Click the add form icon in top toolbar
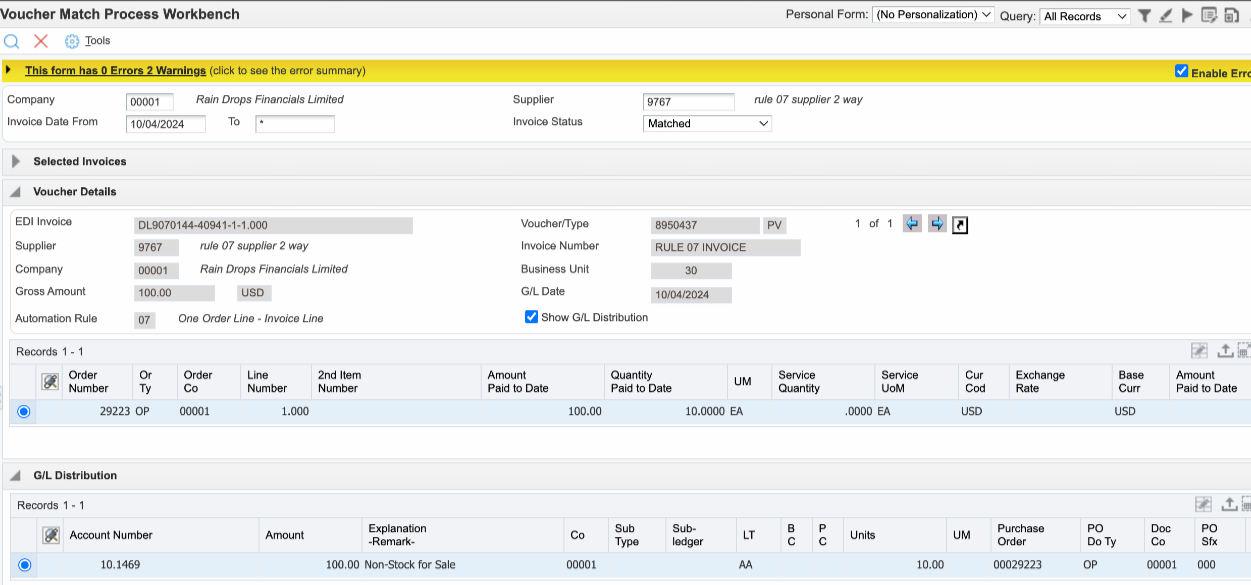This screenshot has height=585, width=1251. (1230, 15)
